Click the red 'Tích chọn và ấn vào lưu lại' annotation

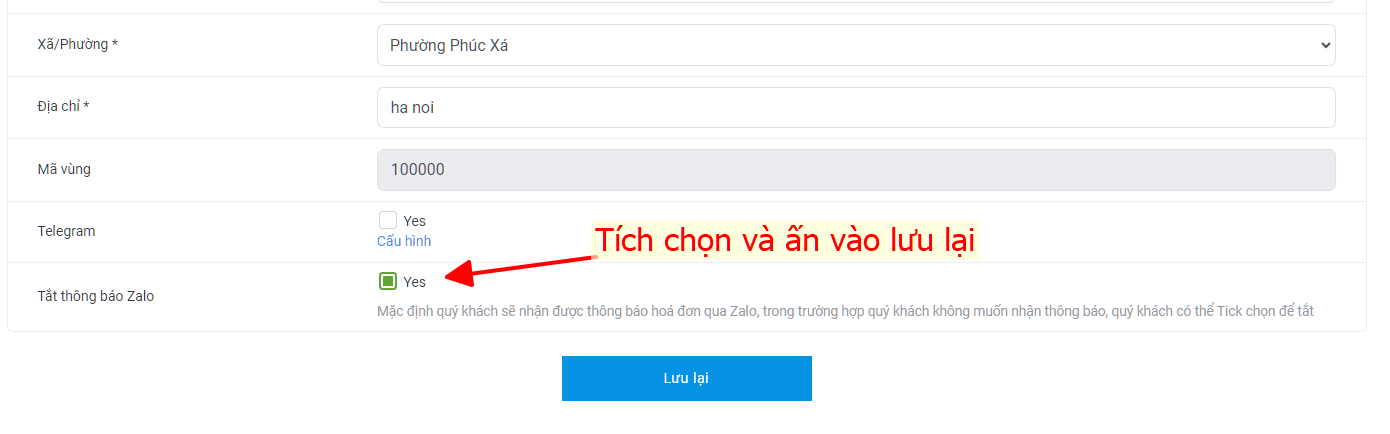click(x=785, y=241)
